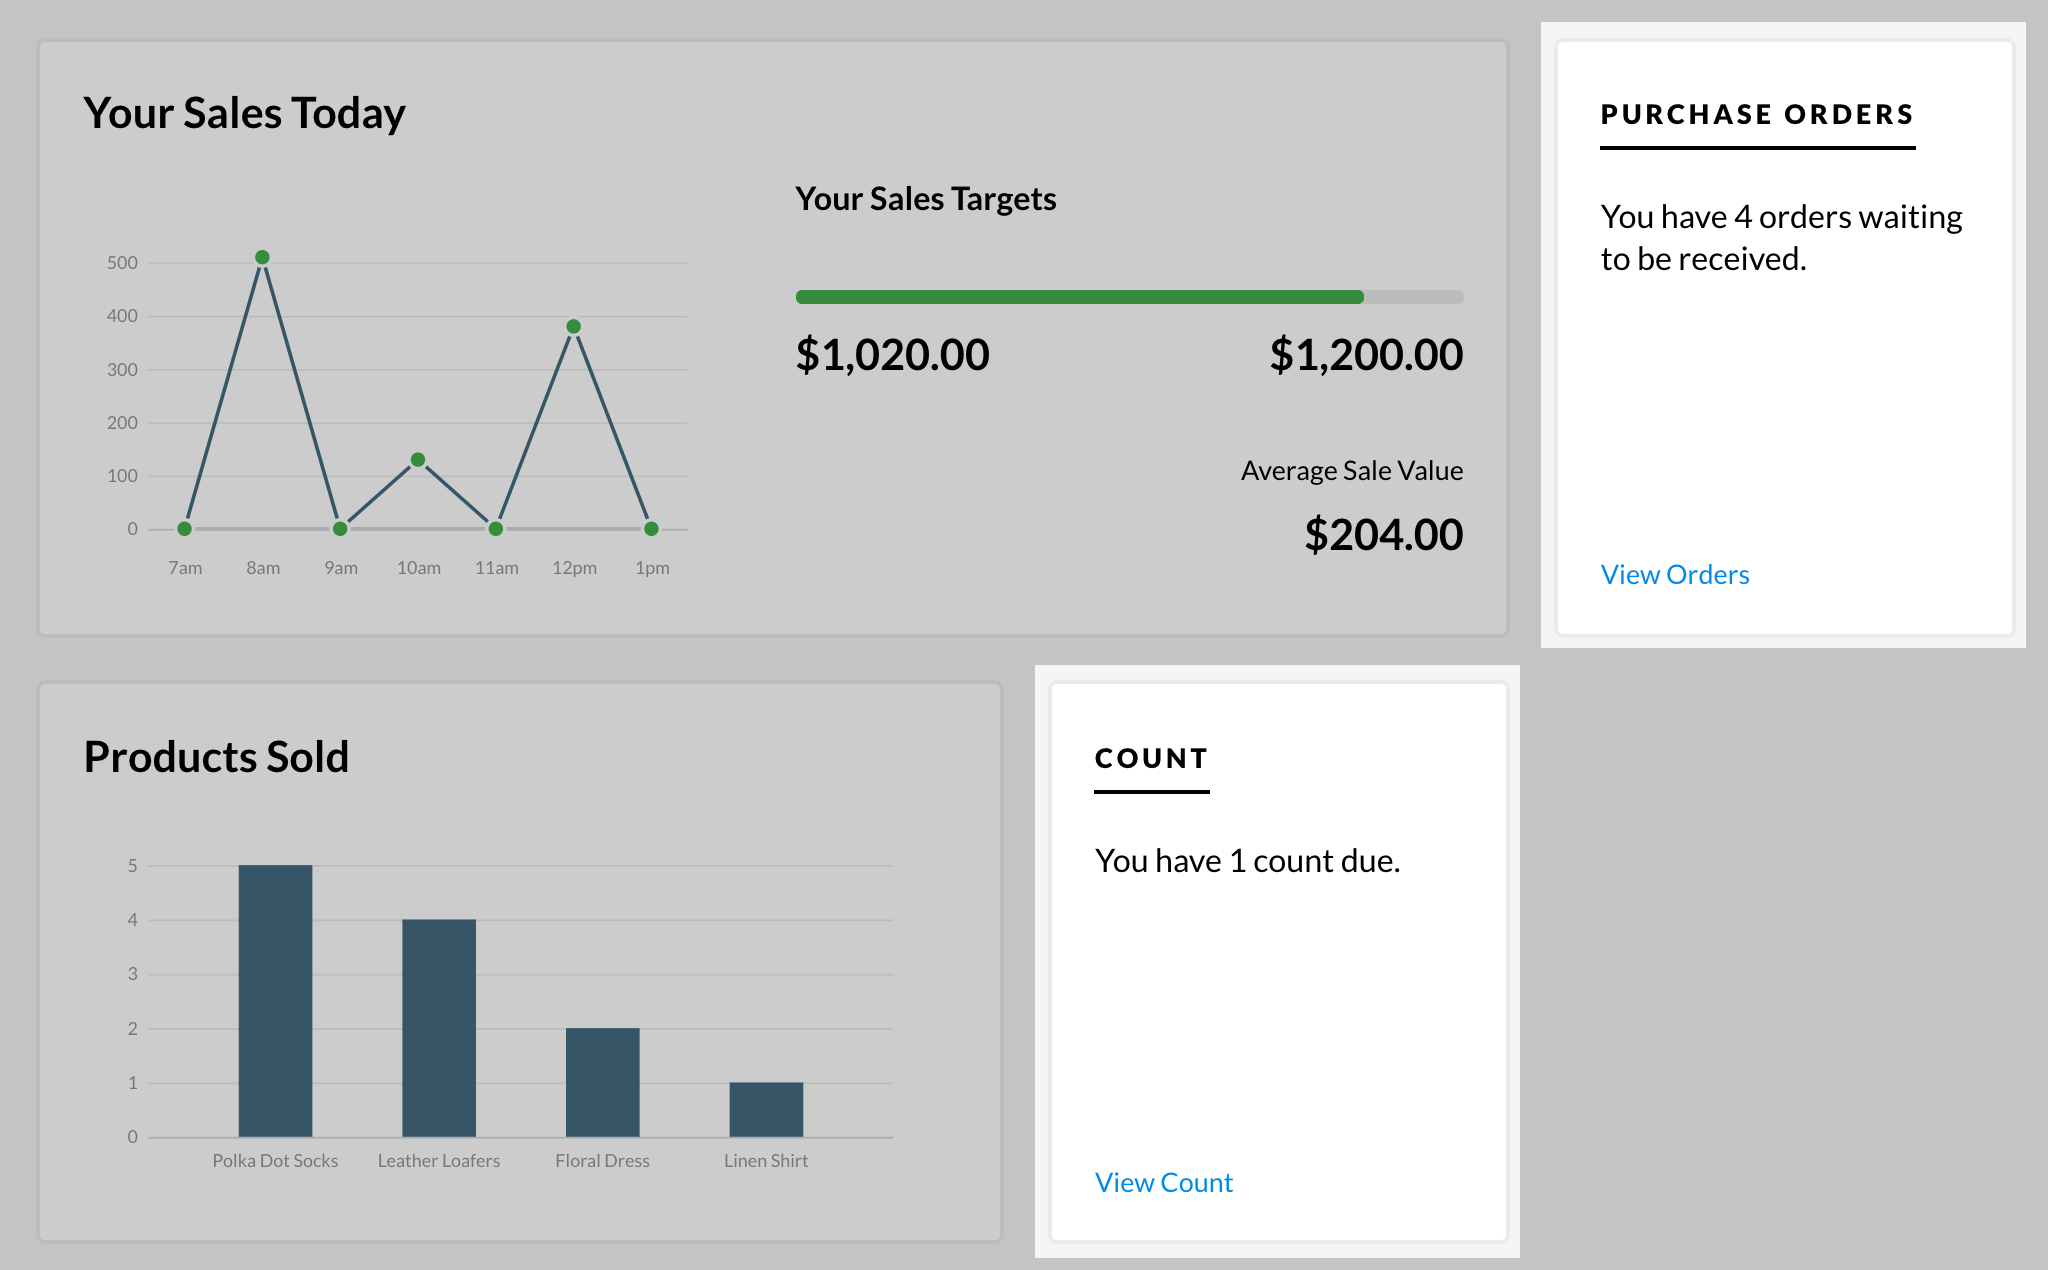Screen dimensions: 2048x1270
Task: Select the 9am zero-value data point
Action: point(340,528)
